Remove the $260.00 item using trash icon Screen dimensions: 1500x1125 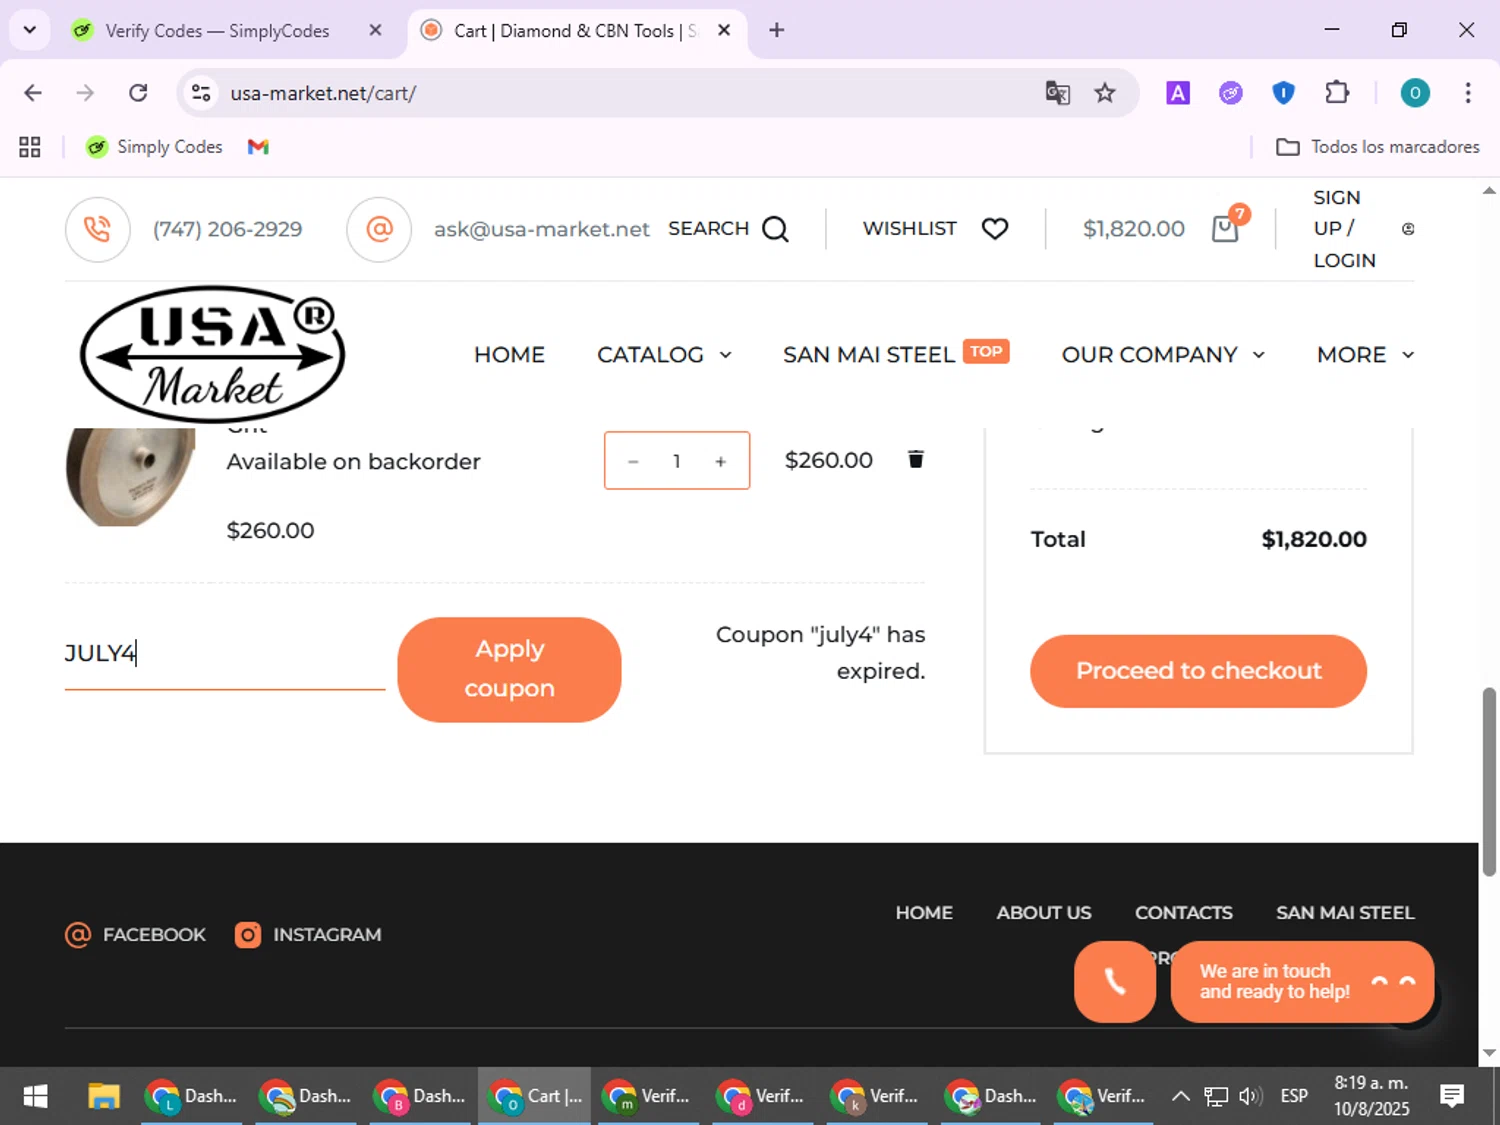pos(915,459)
